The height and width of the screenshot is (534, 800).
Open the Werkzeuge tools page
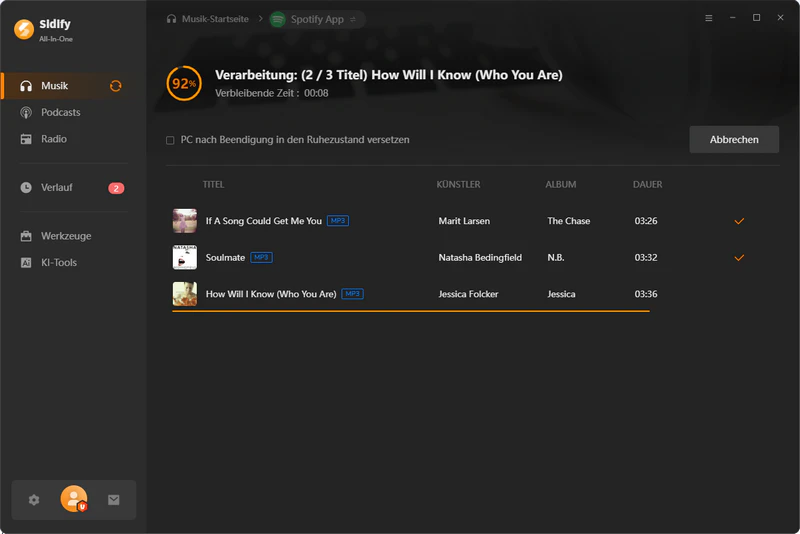66,236
